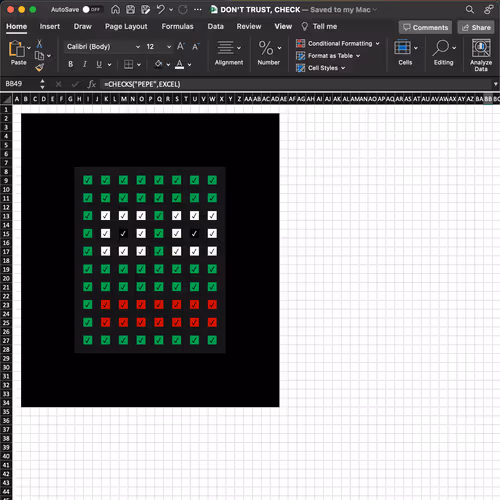Toggle the AutoSave switch

click(90, 10)
